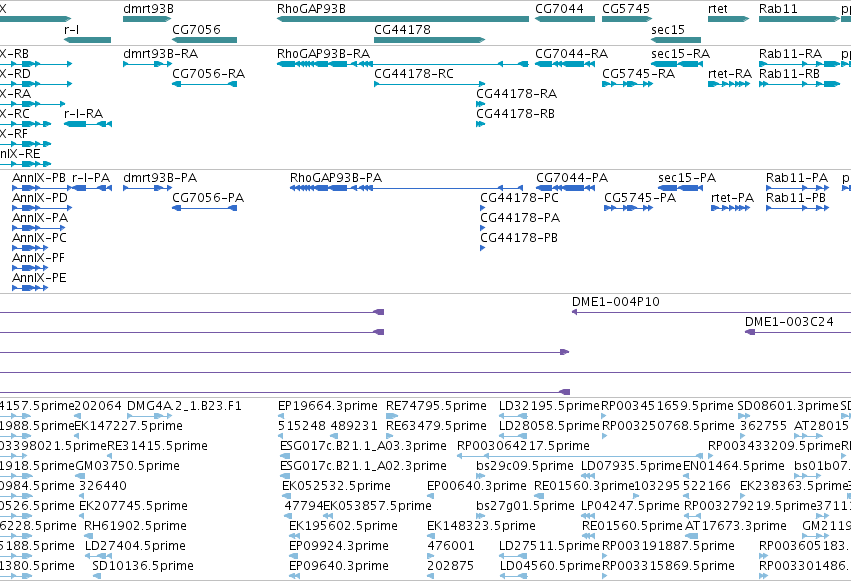851x581 pixels.
Task: Click the rtet-PA protein feature
Action: click(731, 208)
